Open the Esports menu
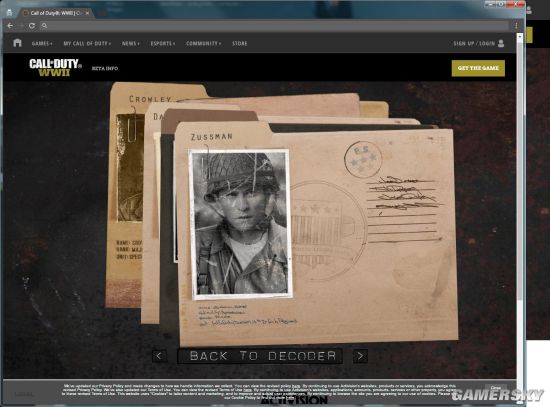The image size is (550, 407). tap(162, 44)
